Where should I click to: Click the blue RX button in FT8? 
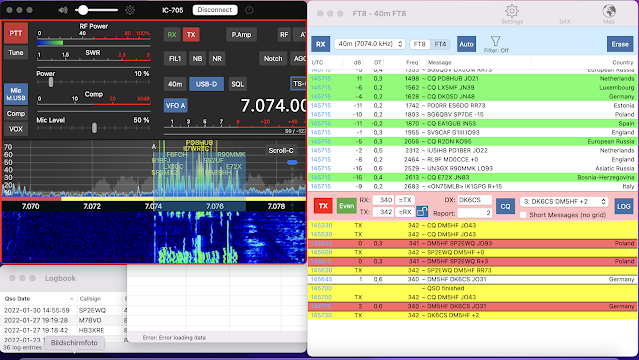321,44
